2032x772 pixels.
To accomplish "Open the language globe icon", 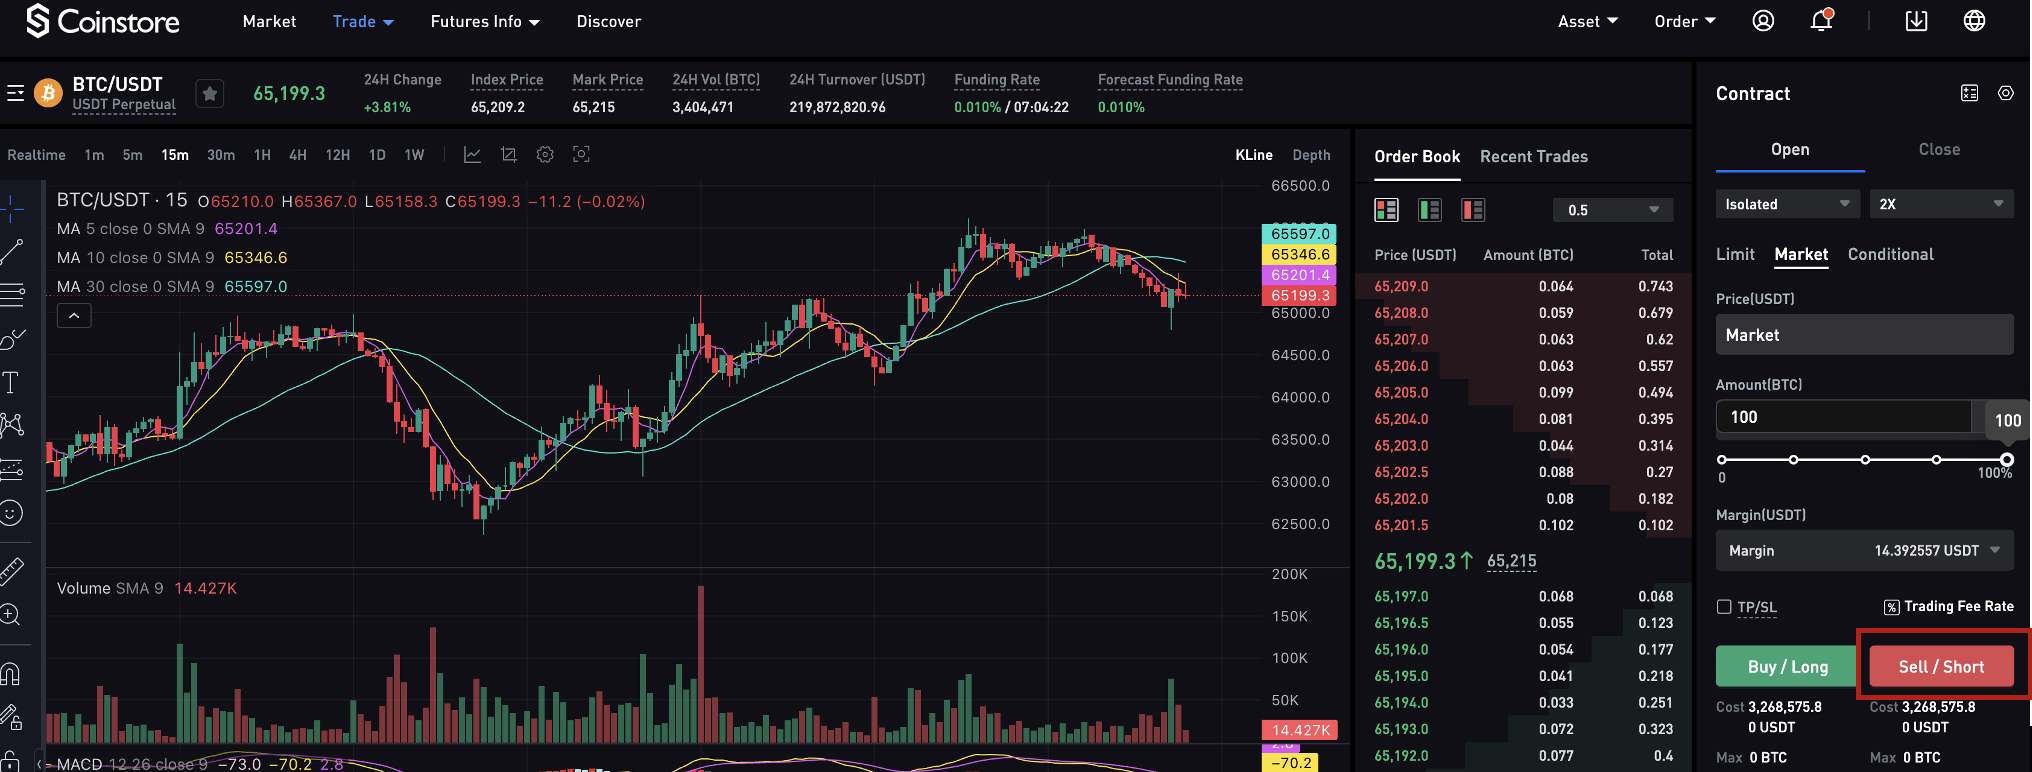I will pyautogui.click(x=1974, y=21).
